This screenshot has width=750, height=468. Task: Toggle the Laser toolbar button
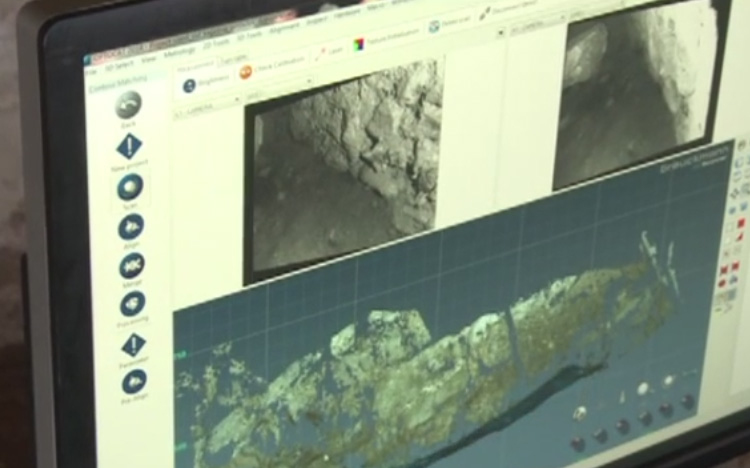point(330,51)
